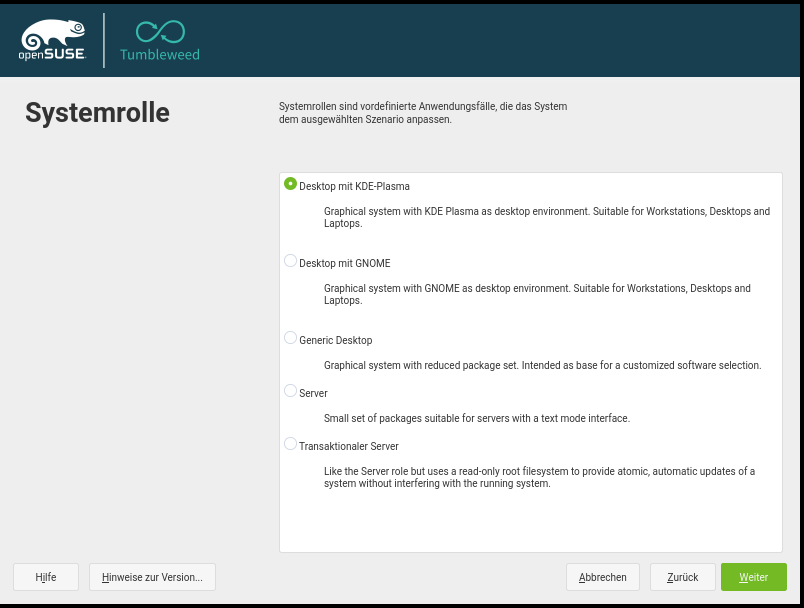Enable the Transaktionaler Server radio button
Screen dimensions: 804x608
pyautogui.click(x=291, y=444)
